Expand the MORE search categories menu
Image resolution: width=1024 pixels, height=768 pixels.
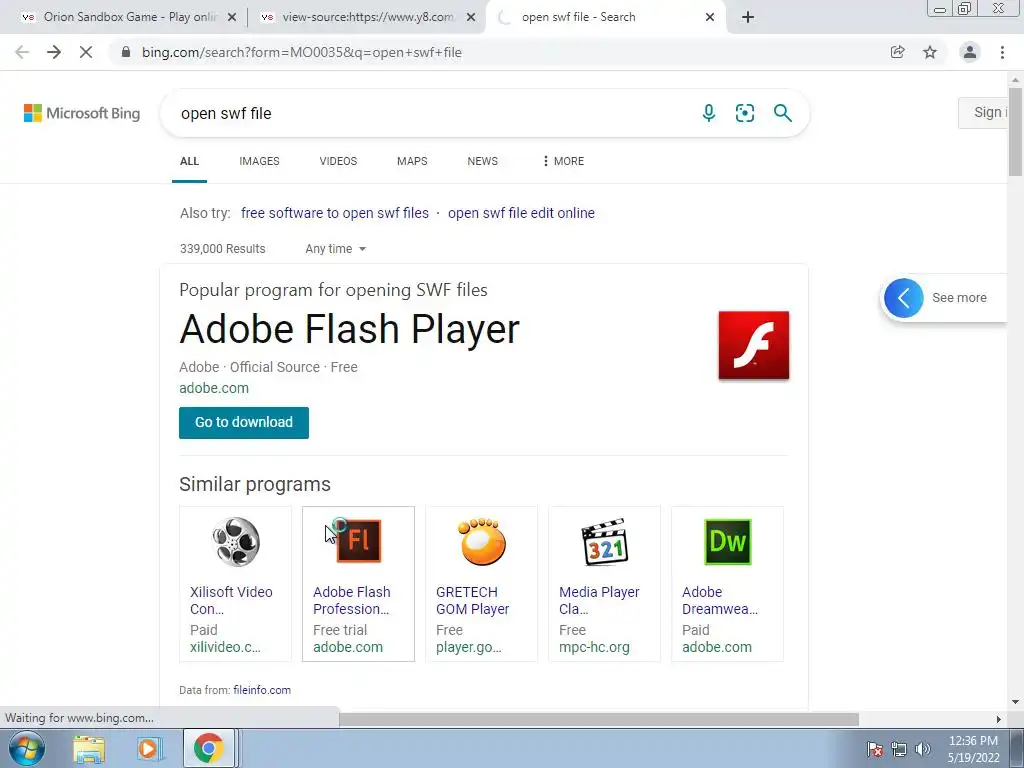(x=563, y=161)
